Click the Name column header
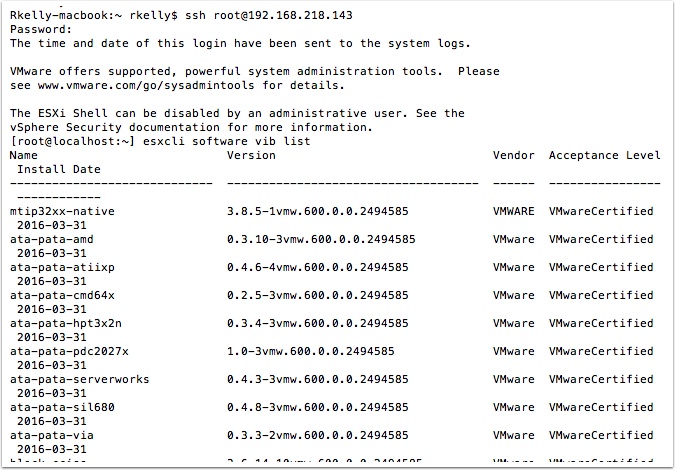 point(24,155)
